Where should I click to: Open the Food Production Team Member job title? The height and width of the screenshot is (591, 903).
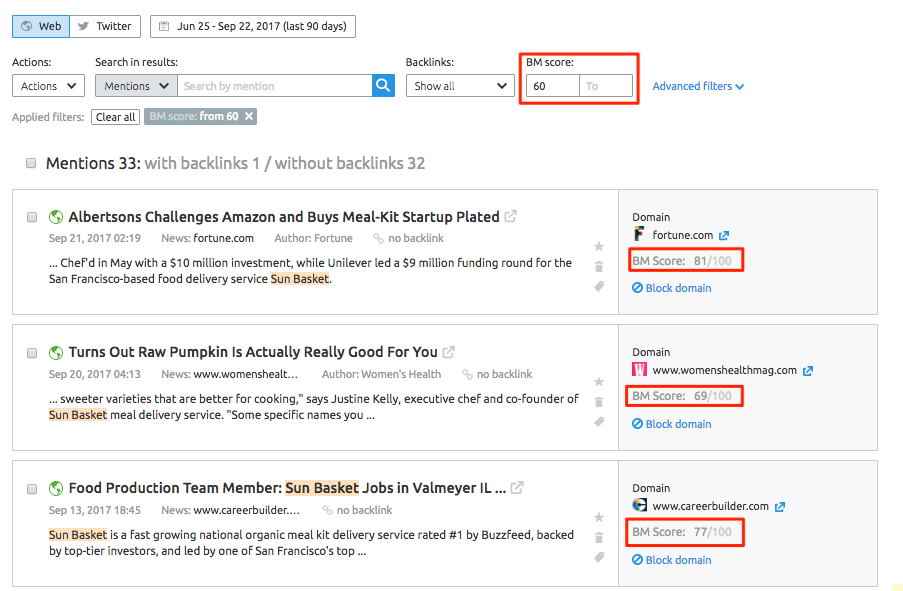[x=287, y=488]
